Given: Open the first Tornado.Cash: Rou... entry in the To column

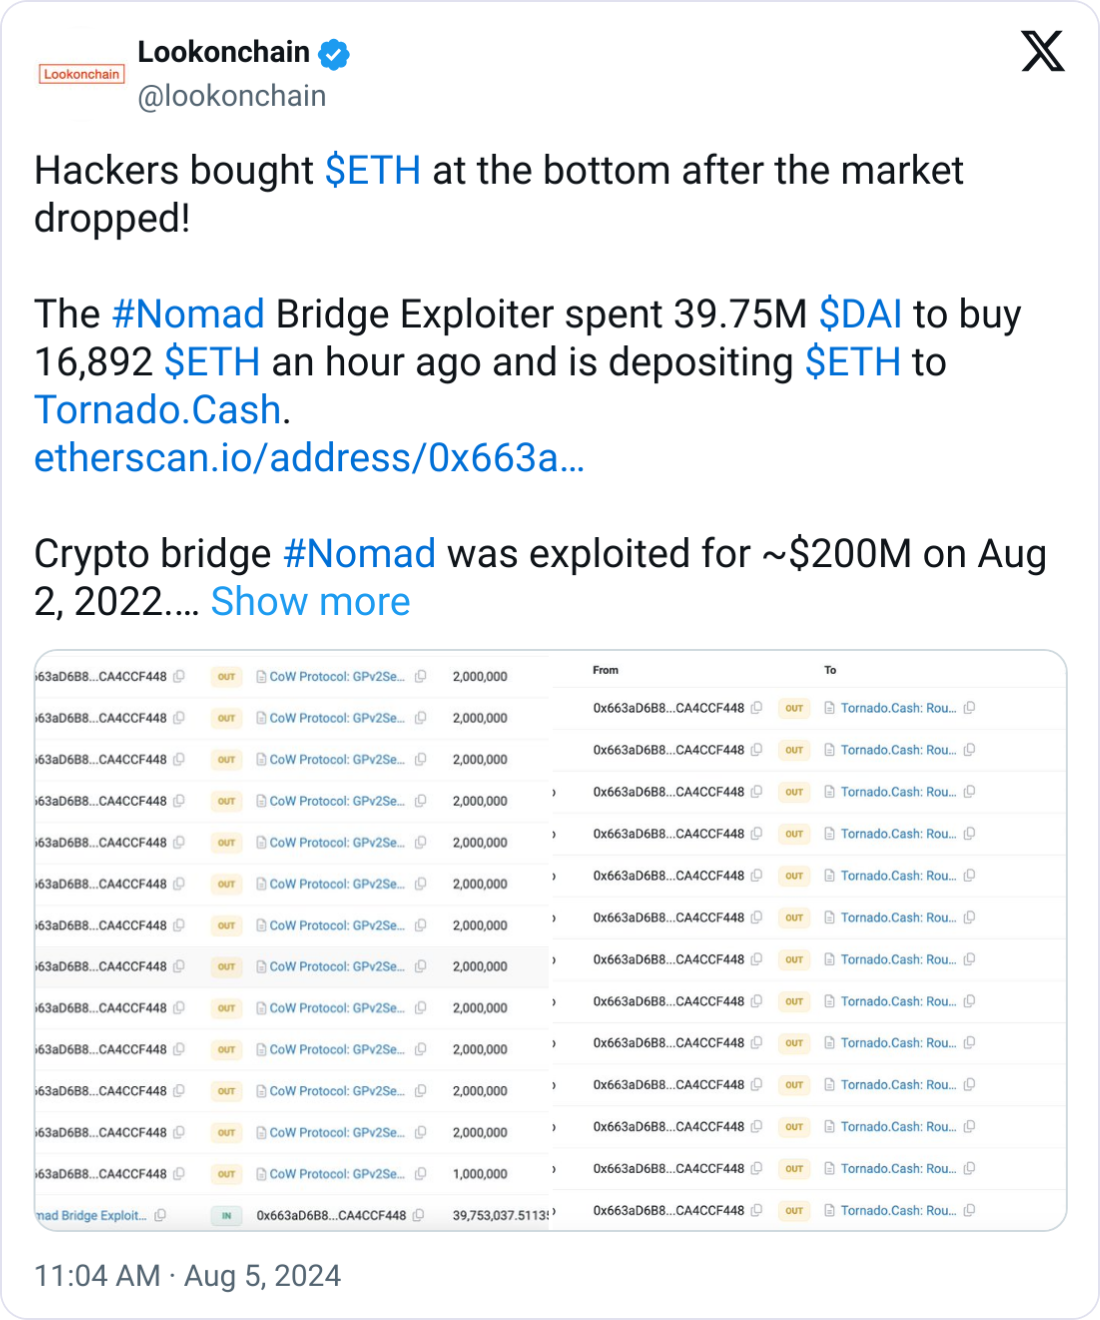Looking at the screenshot, I should [x=898, y=708].
